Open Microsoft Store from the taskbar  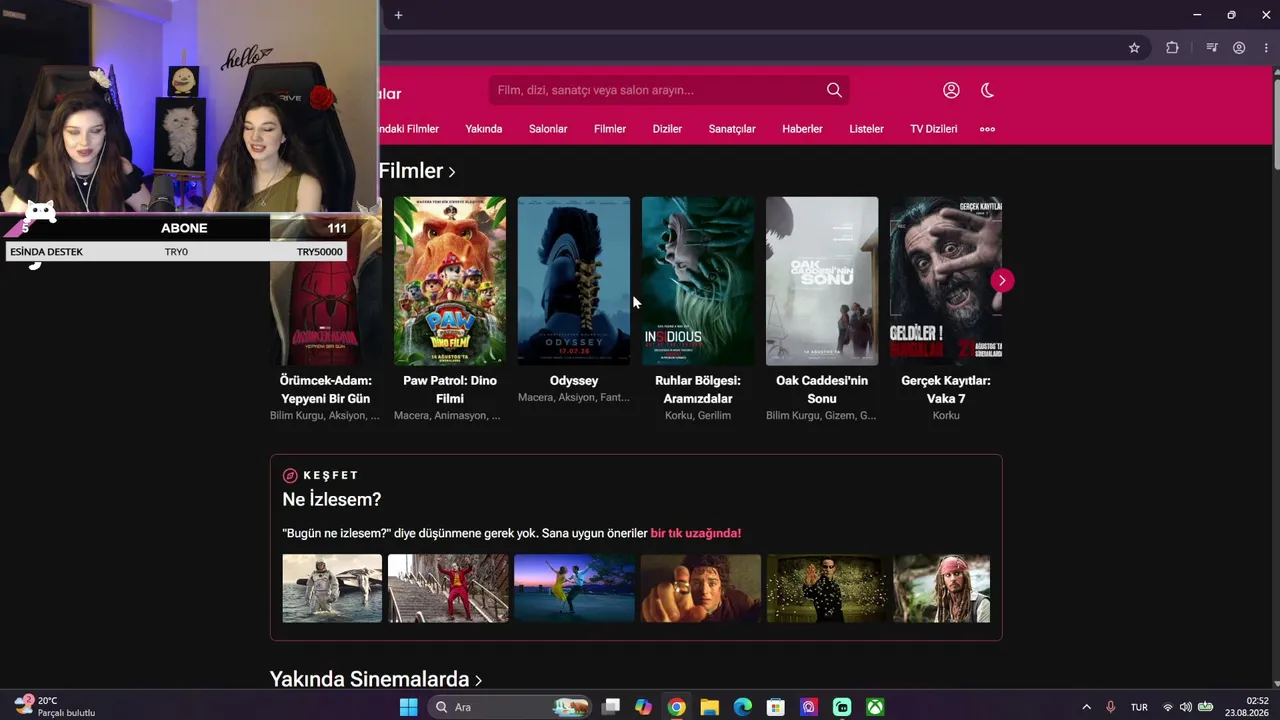tap(776, 707)
